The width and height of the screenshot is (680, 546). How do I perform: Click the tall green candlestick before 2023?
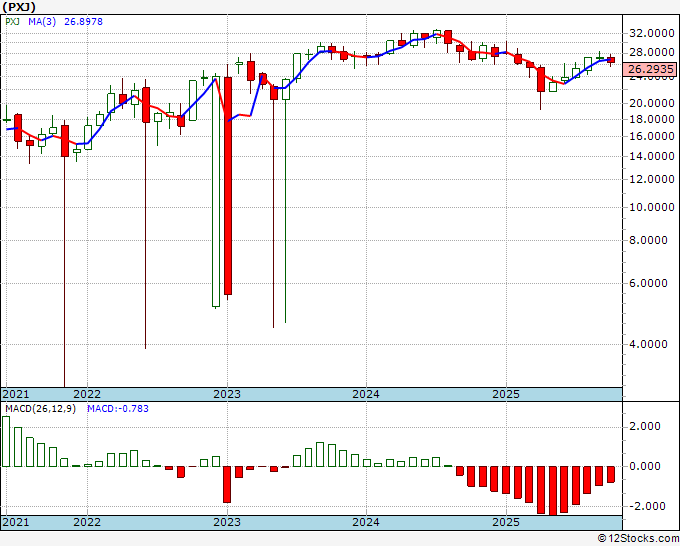(216, 192)
